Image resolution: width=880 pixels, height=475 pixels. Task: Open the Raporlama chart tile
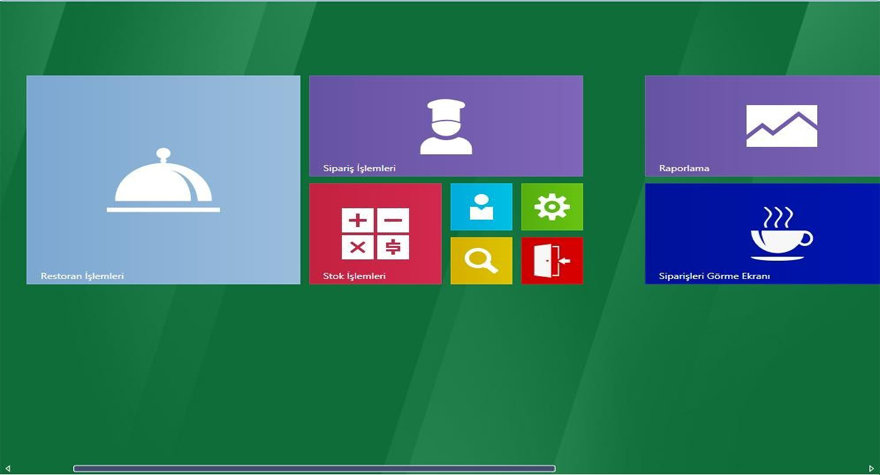click(x=762, y=126)
